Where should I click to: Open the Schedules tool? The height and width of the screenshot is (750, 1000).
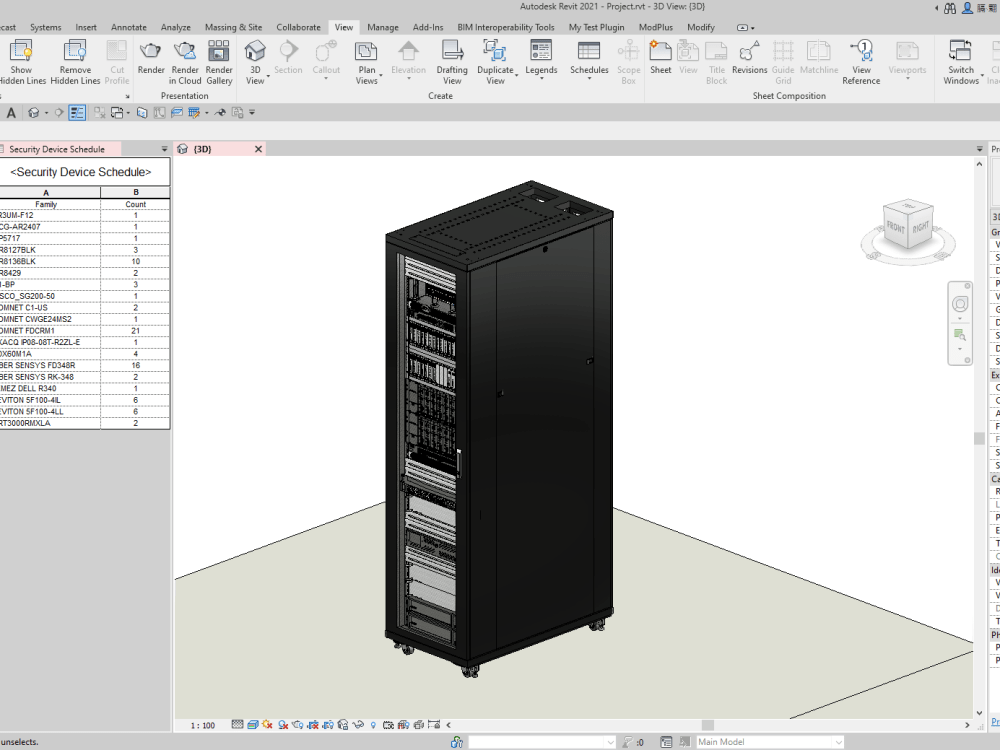click(x=589, y=60)
